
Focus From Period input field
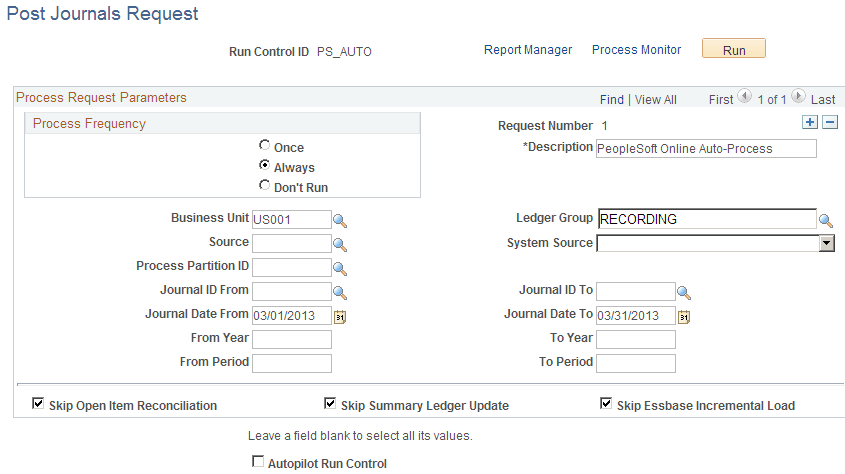[292, 364]
